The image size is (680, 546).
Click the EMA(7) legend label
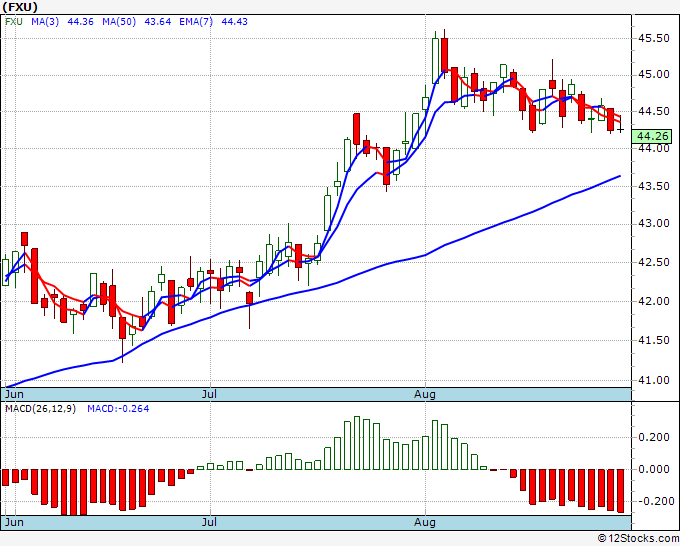[x=196, y=22]
